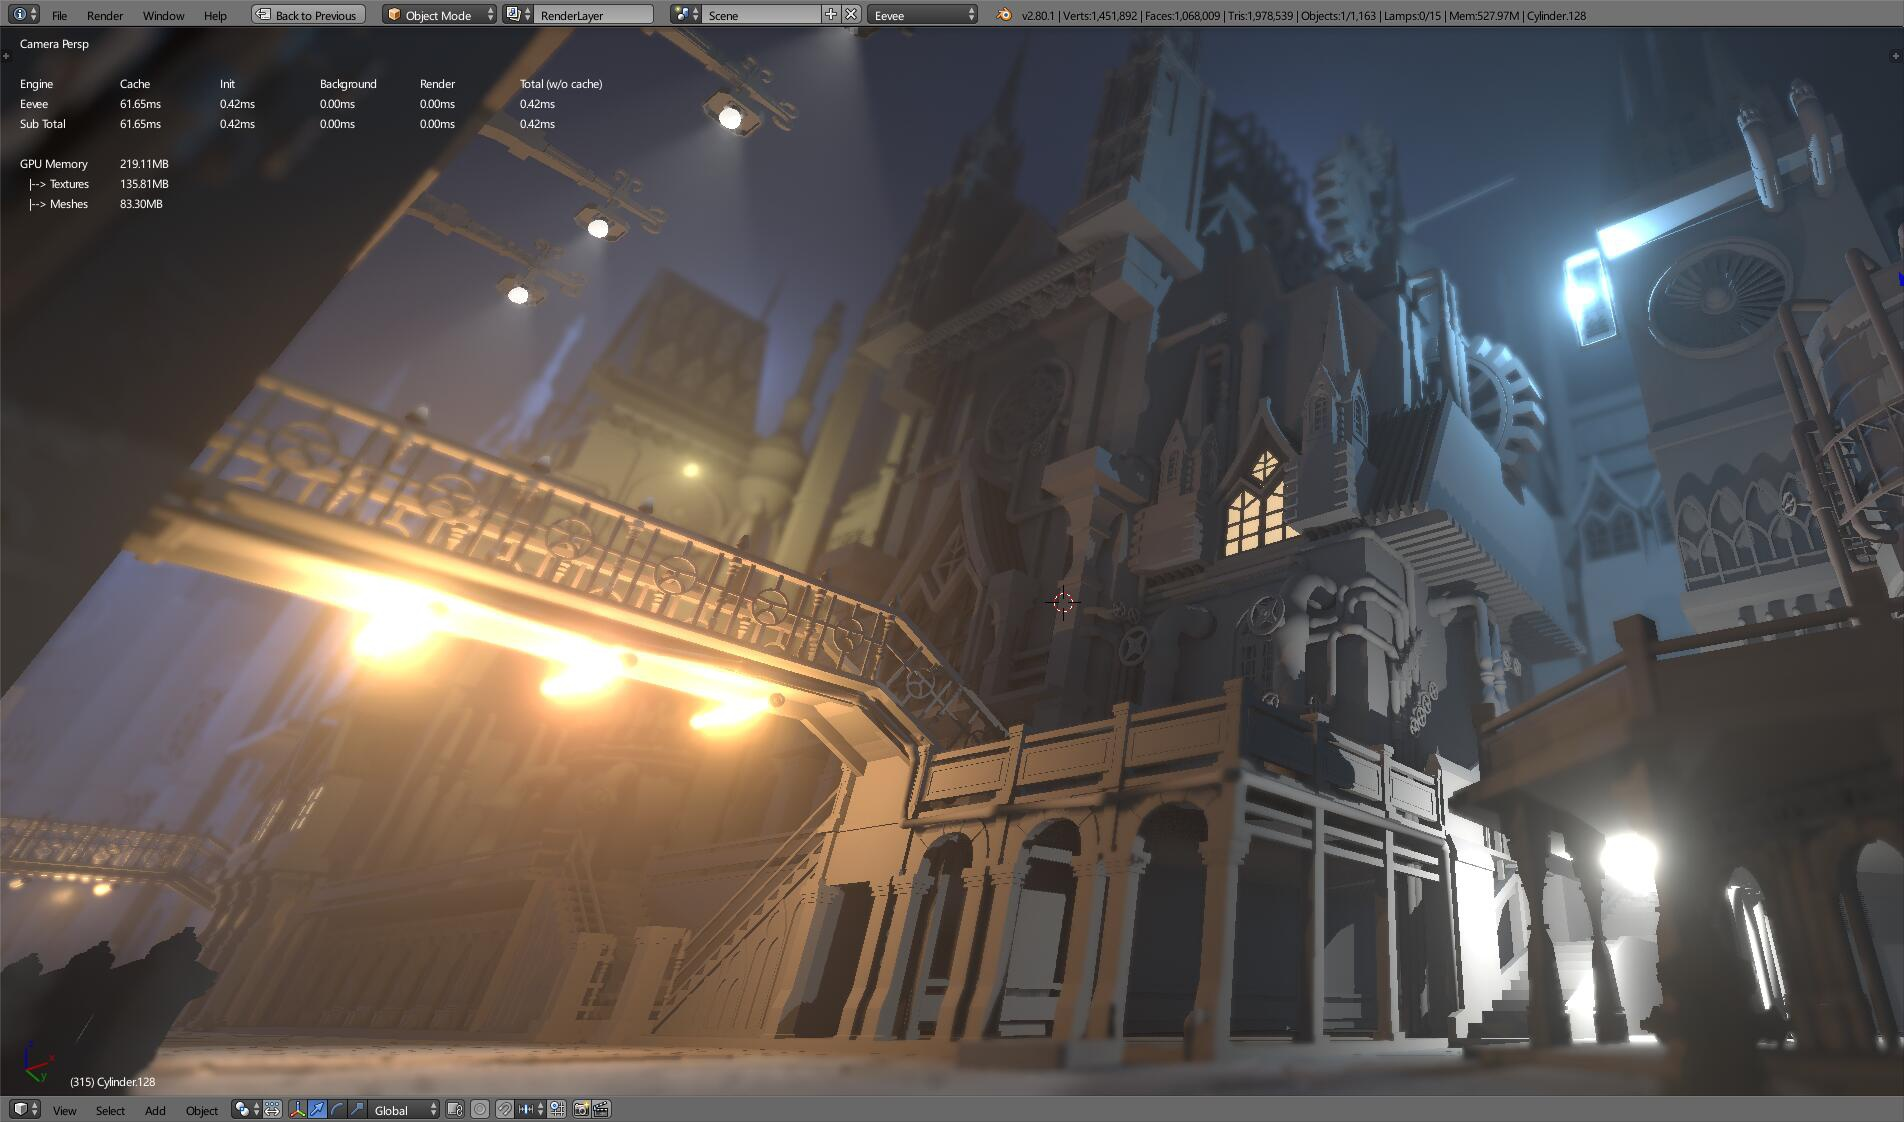
Task: Add a new scene with plus button
Action: pos(830,14)
